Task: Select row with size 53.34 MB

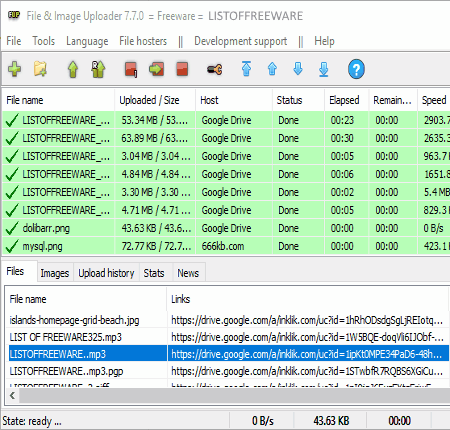Action: [226, 120]
